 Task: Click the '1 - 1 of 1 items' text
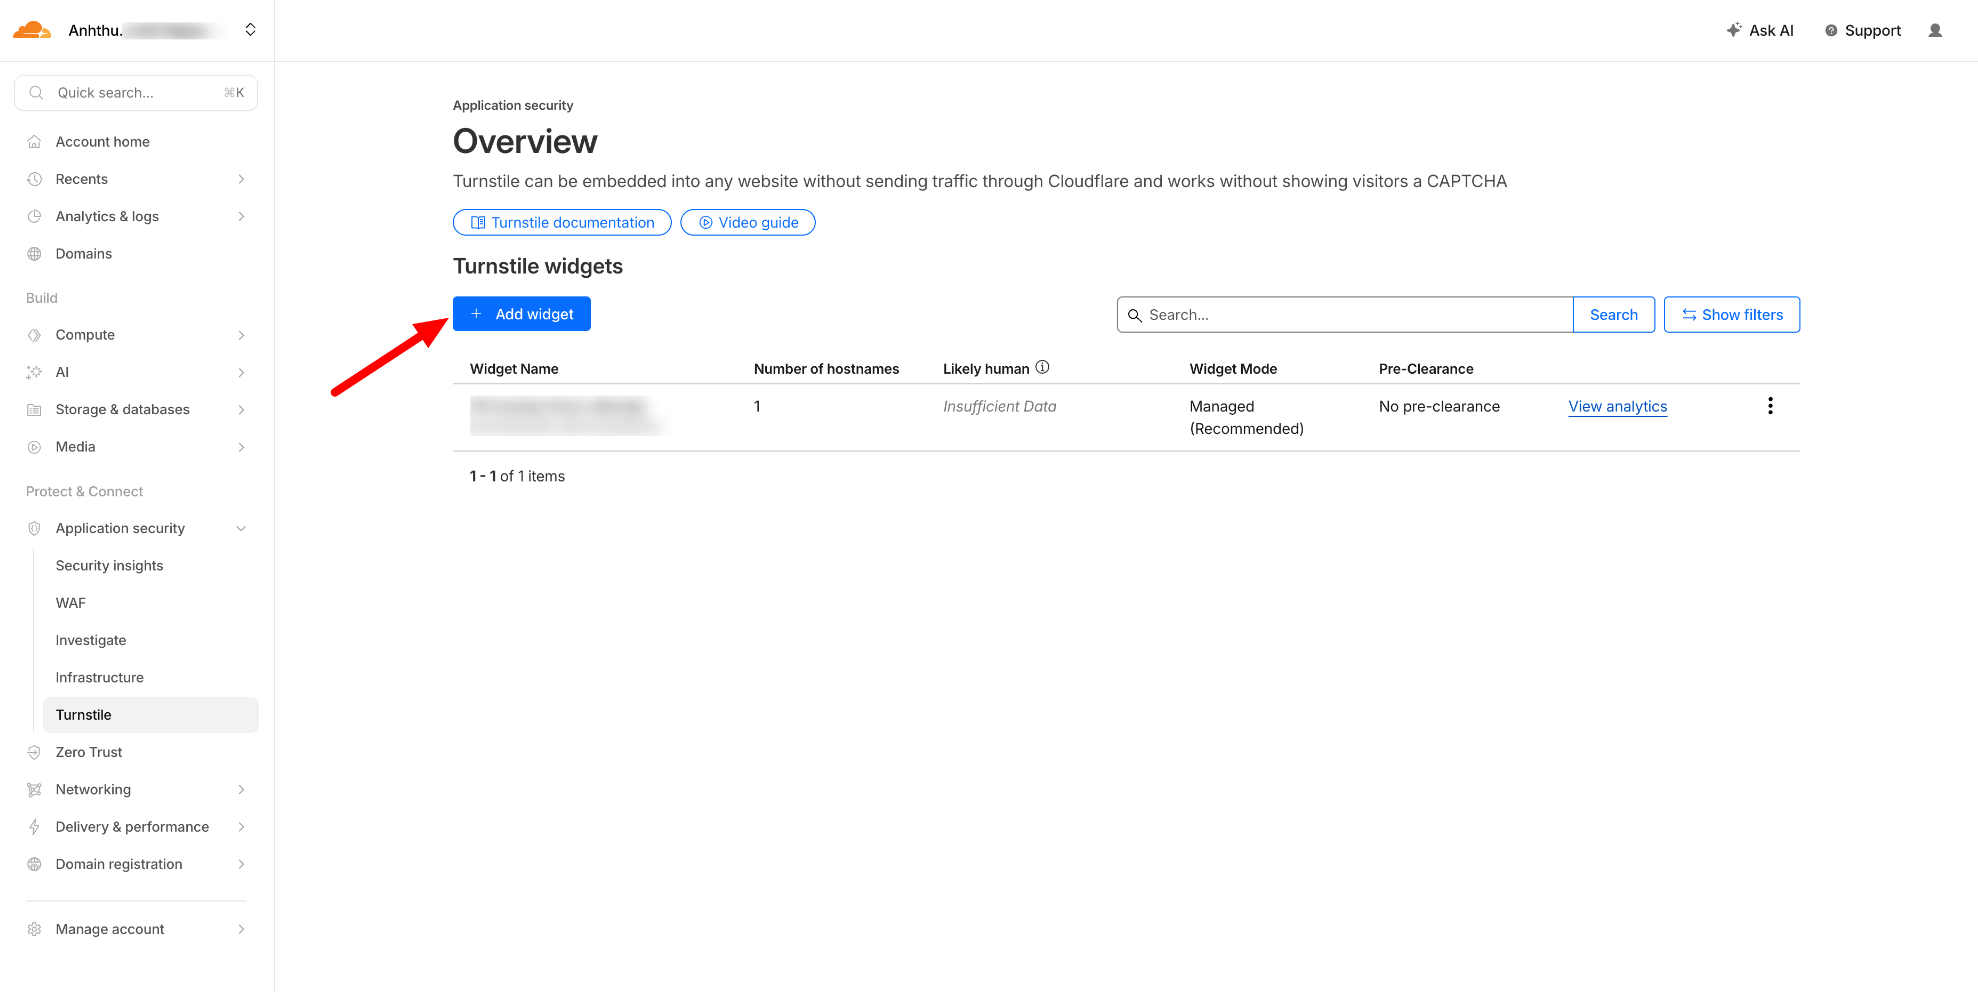point(517,476)
